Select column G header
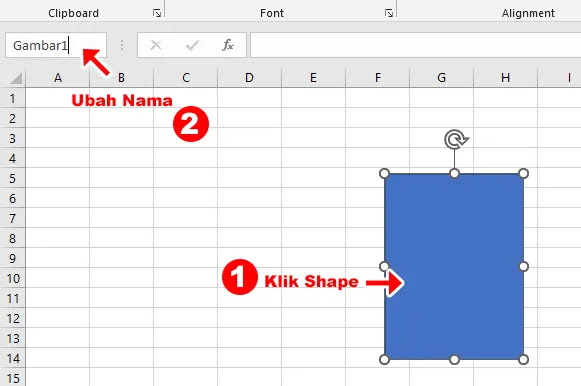 pos(441,78)
